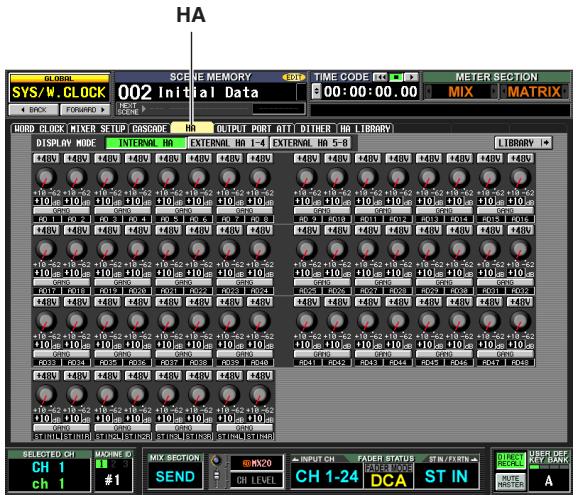
Task: Click the USER DEF KEY BANK A display
Action: tap(548, 481)
